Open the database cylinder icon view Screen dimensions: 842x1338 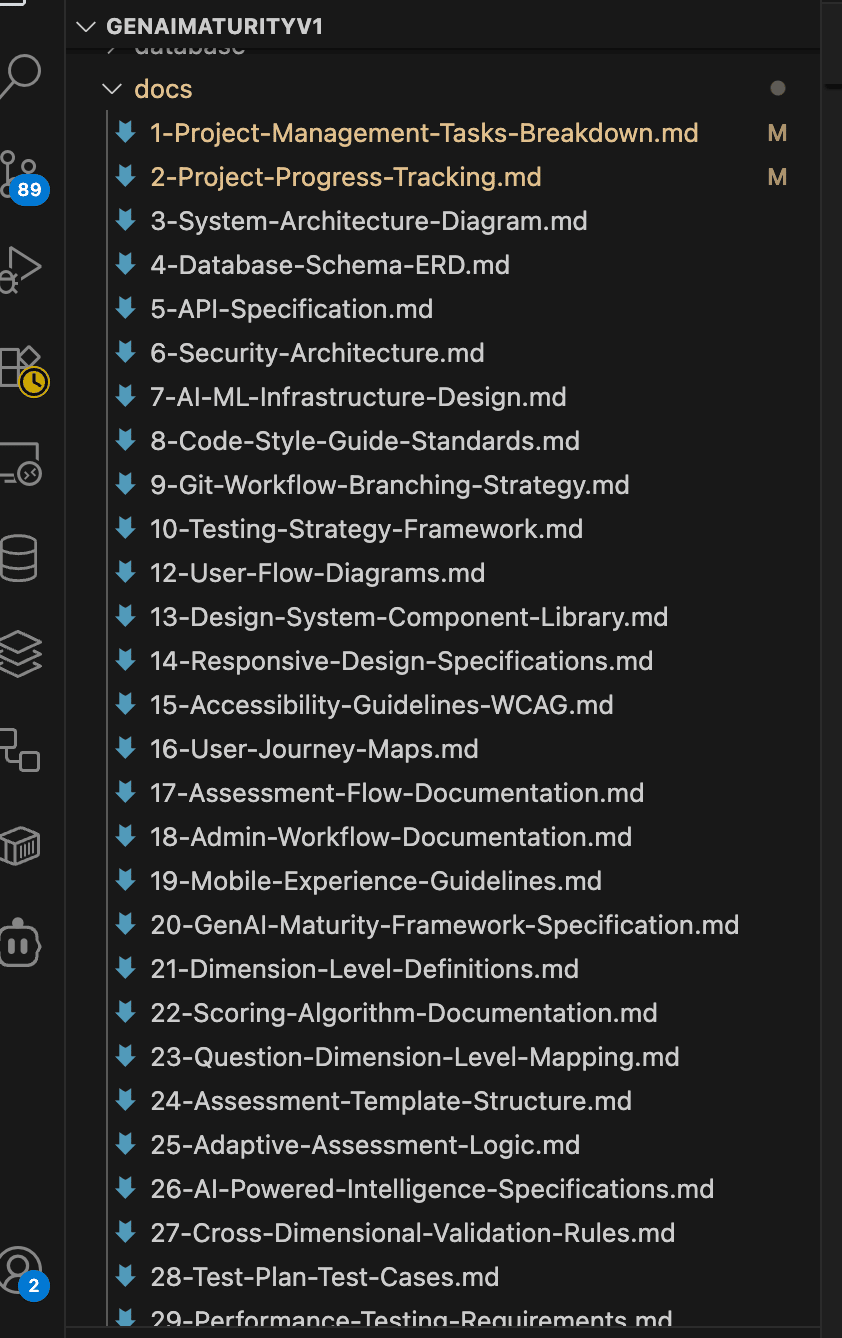click(20, 558)
